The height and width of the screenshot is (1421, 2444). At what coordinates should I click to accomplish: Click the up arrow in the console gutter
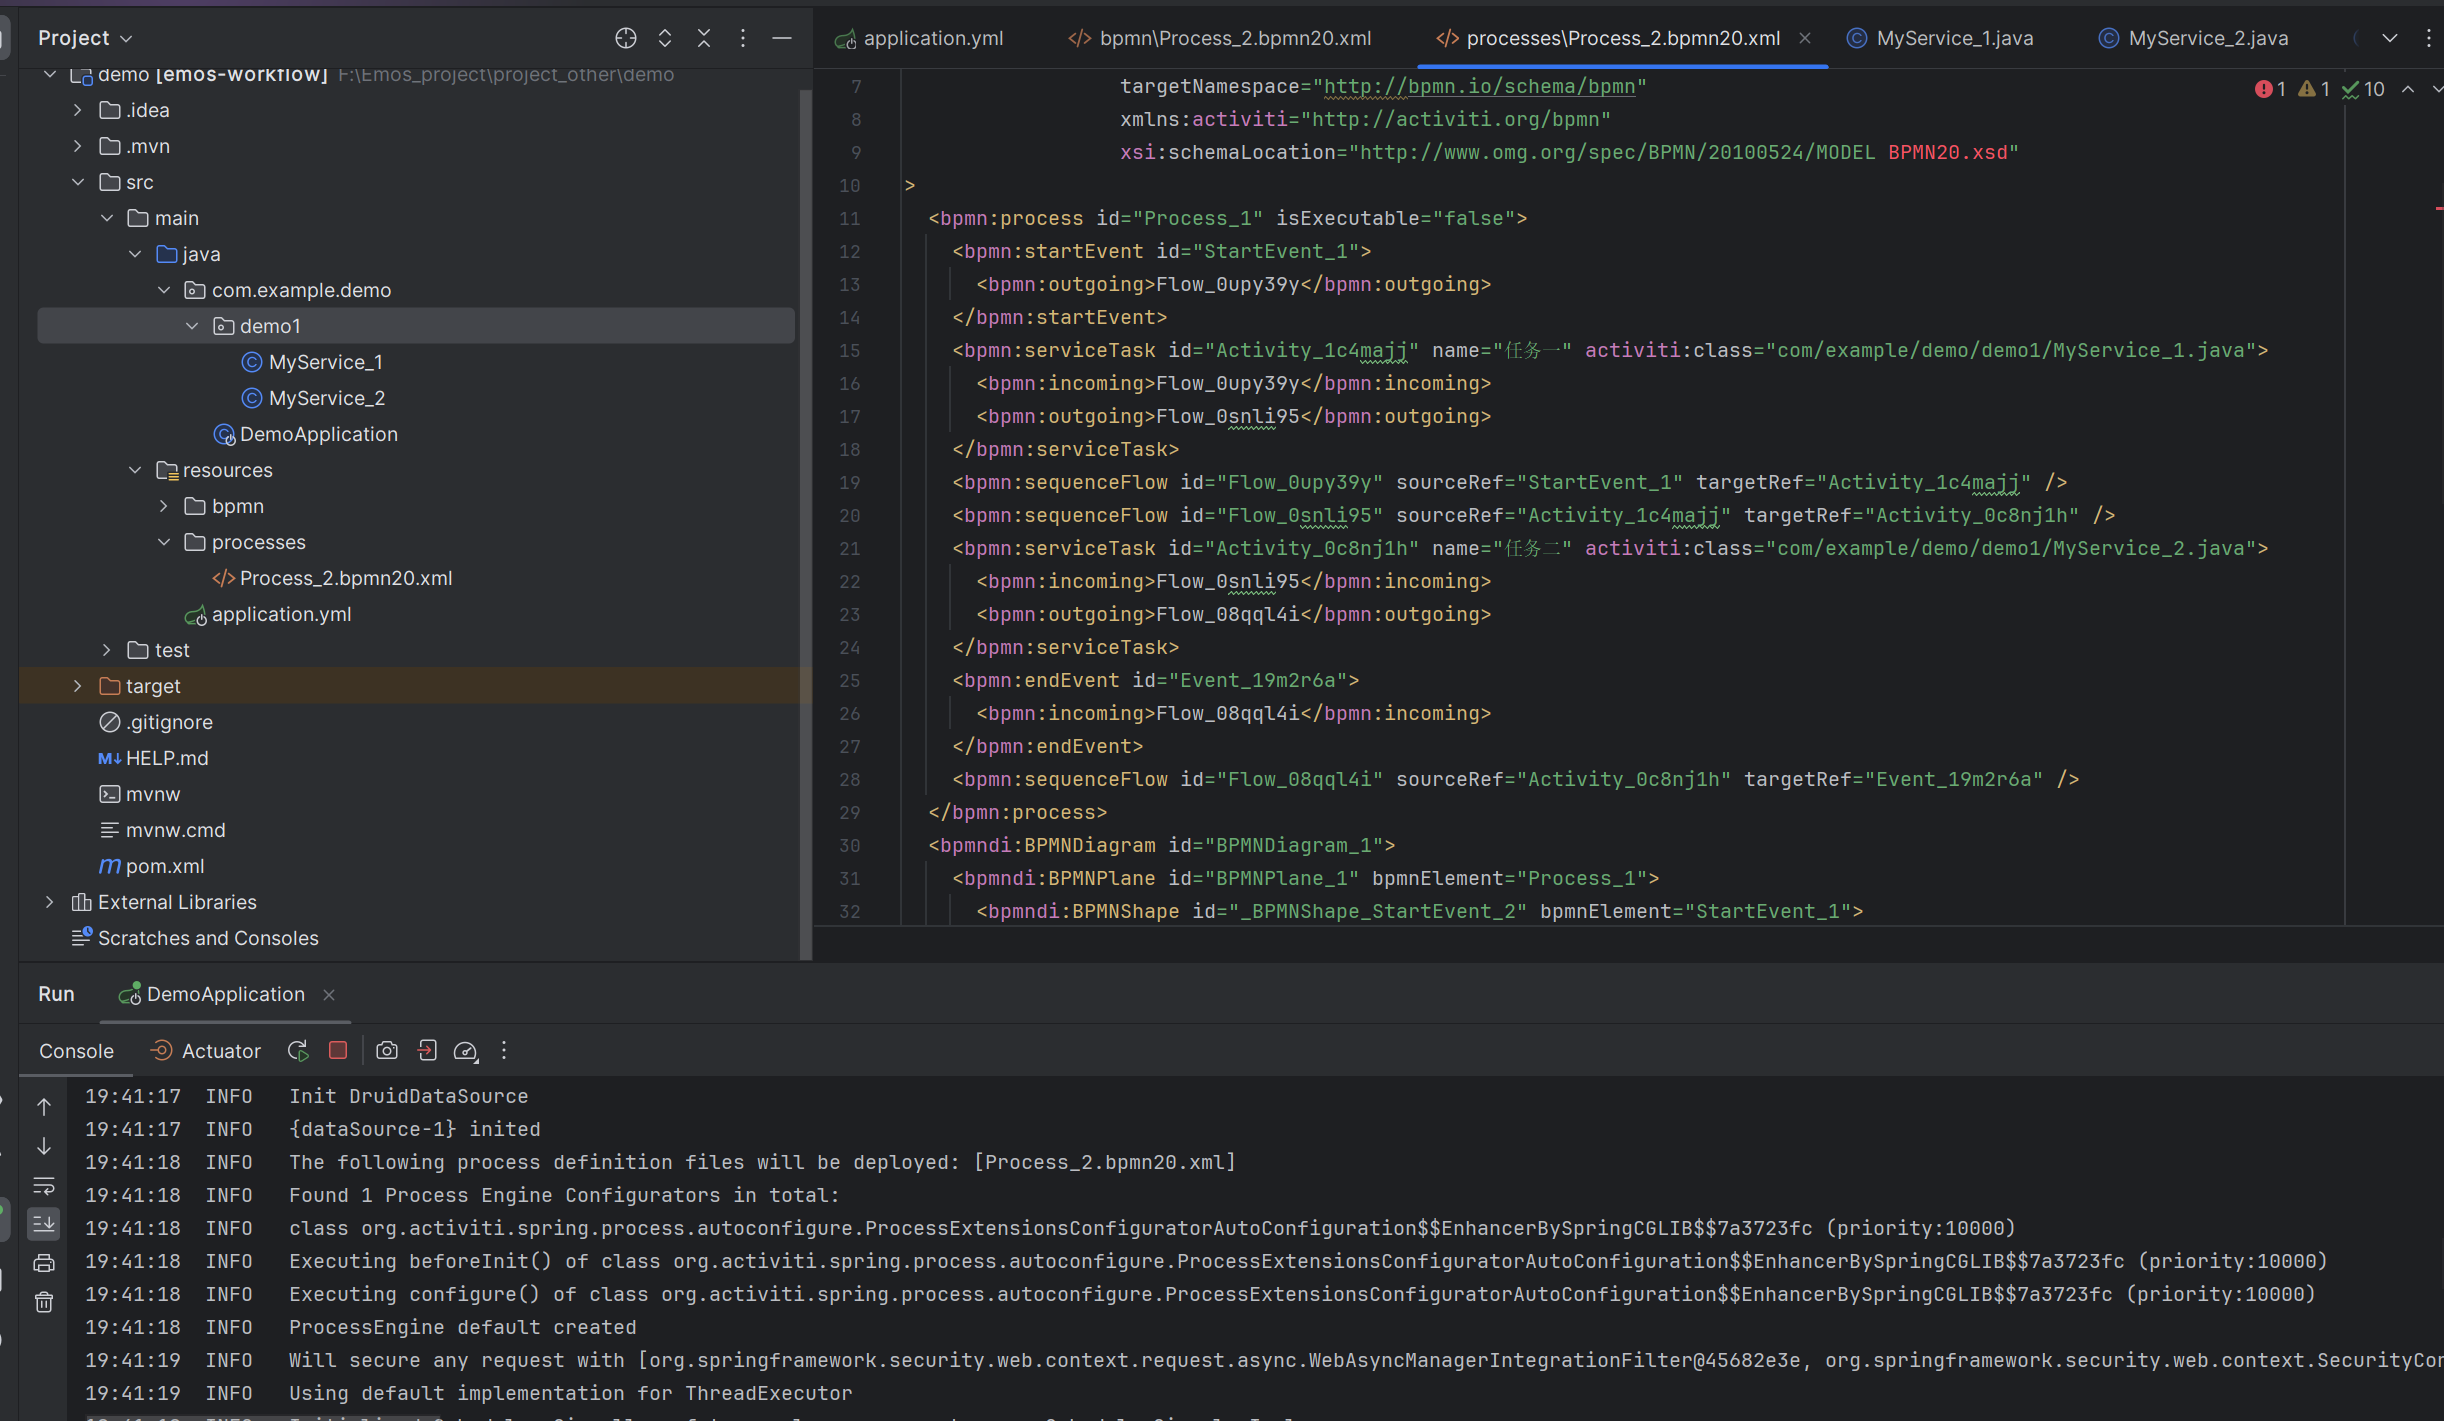pyautogui.click(x=44, y=1106)
